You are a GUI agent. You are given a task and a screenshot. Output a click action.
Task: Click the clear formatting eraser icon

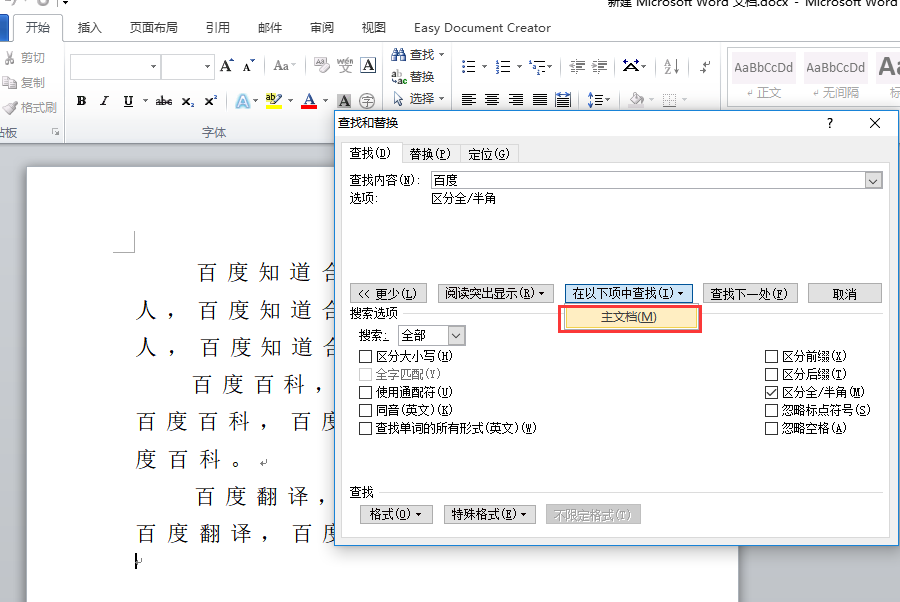(x=321, y=66)
